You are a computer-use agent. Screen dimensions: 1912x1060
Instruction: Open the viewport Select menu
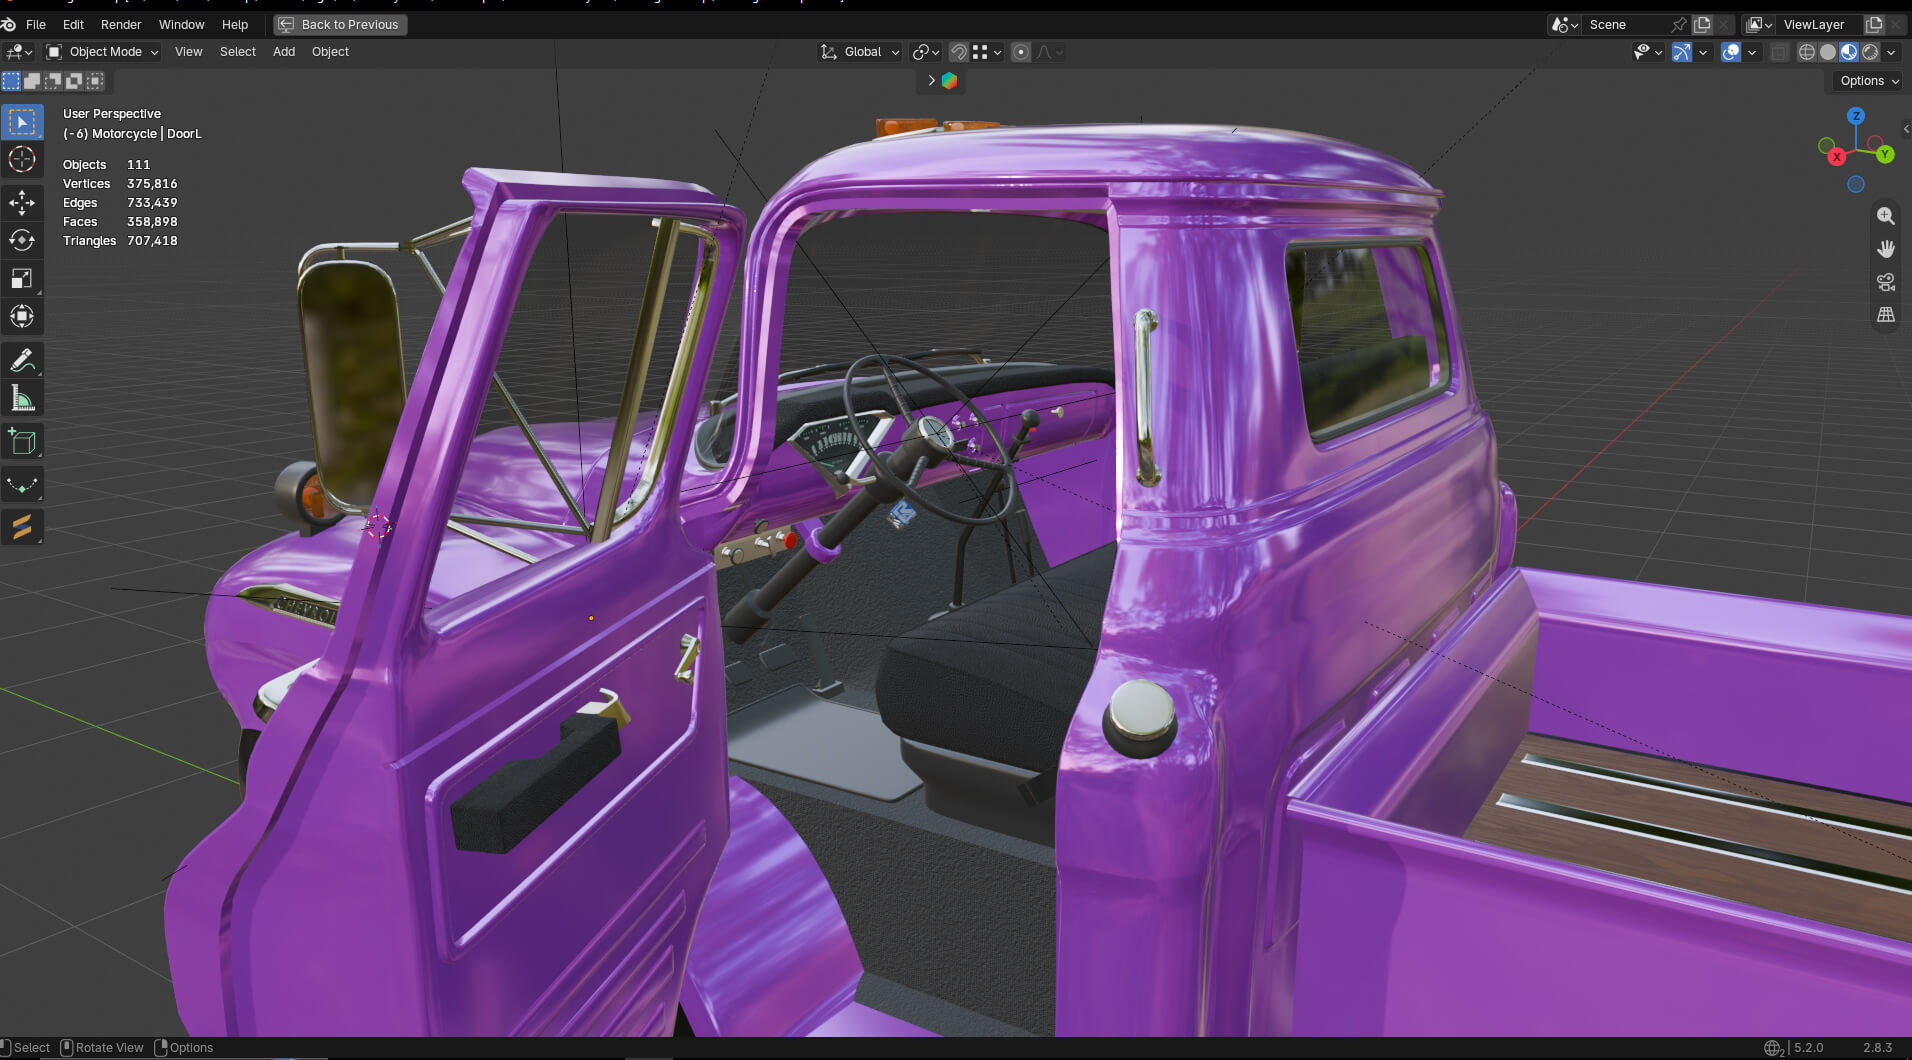pyautogui.click(x=238, y=52)
